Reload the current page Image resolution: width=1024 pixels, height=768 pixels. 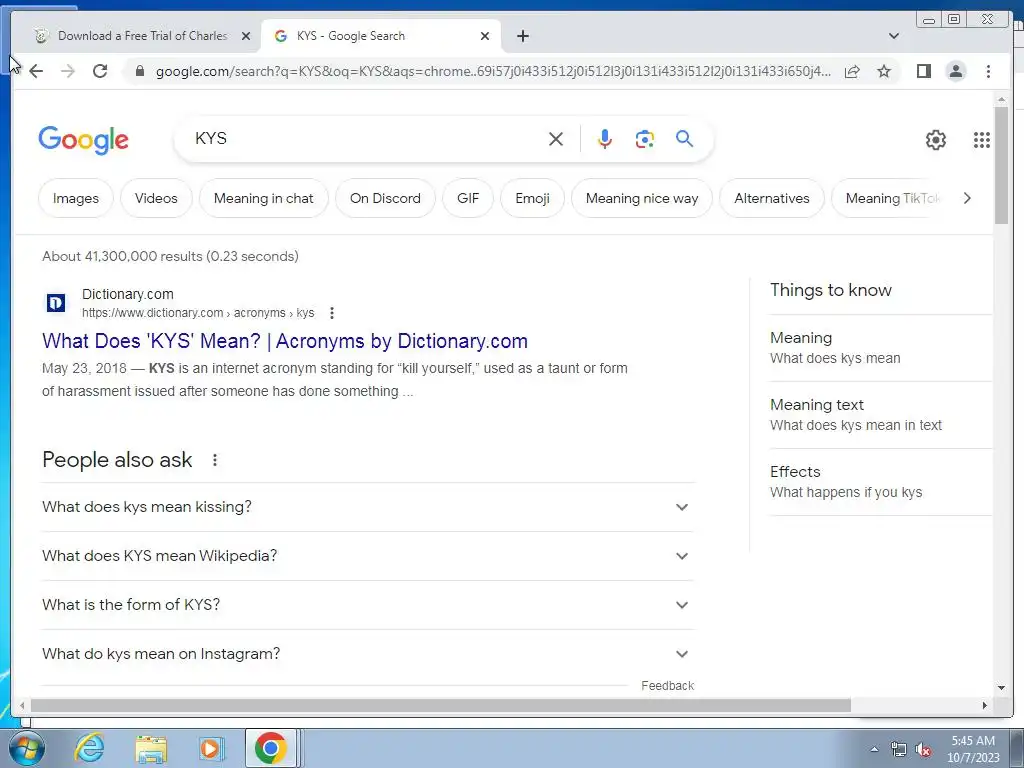pyautogui.click(x=100, y=71)
